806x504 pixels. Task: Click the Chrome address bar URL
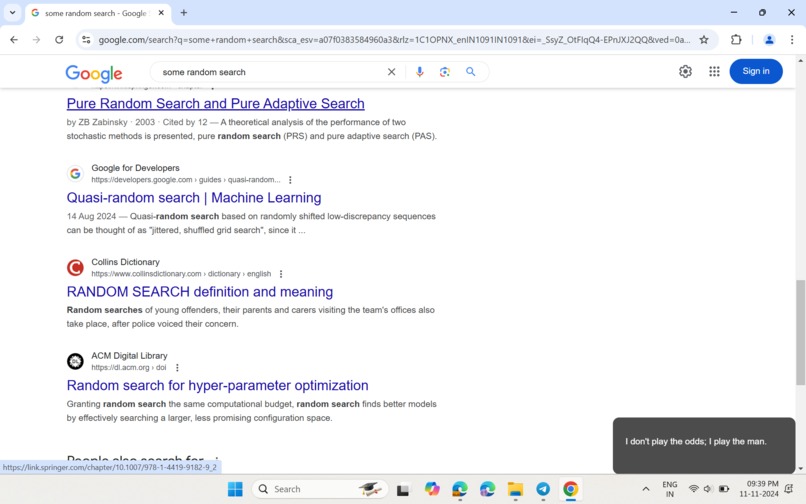click(394, 40)
